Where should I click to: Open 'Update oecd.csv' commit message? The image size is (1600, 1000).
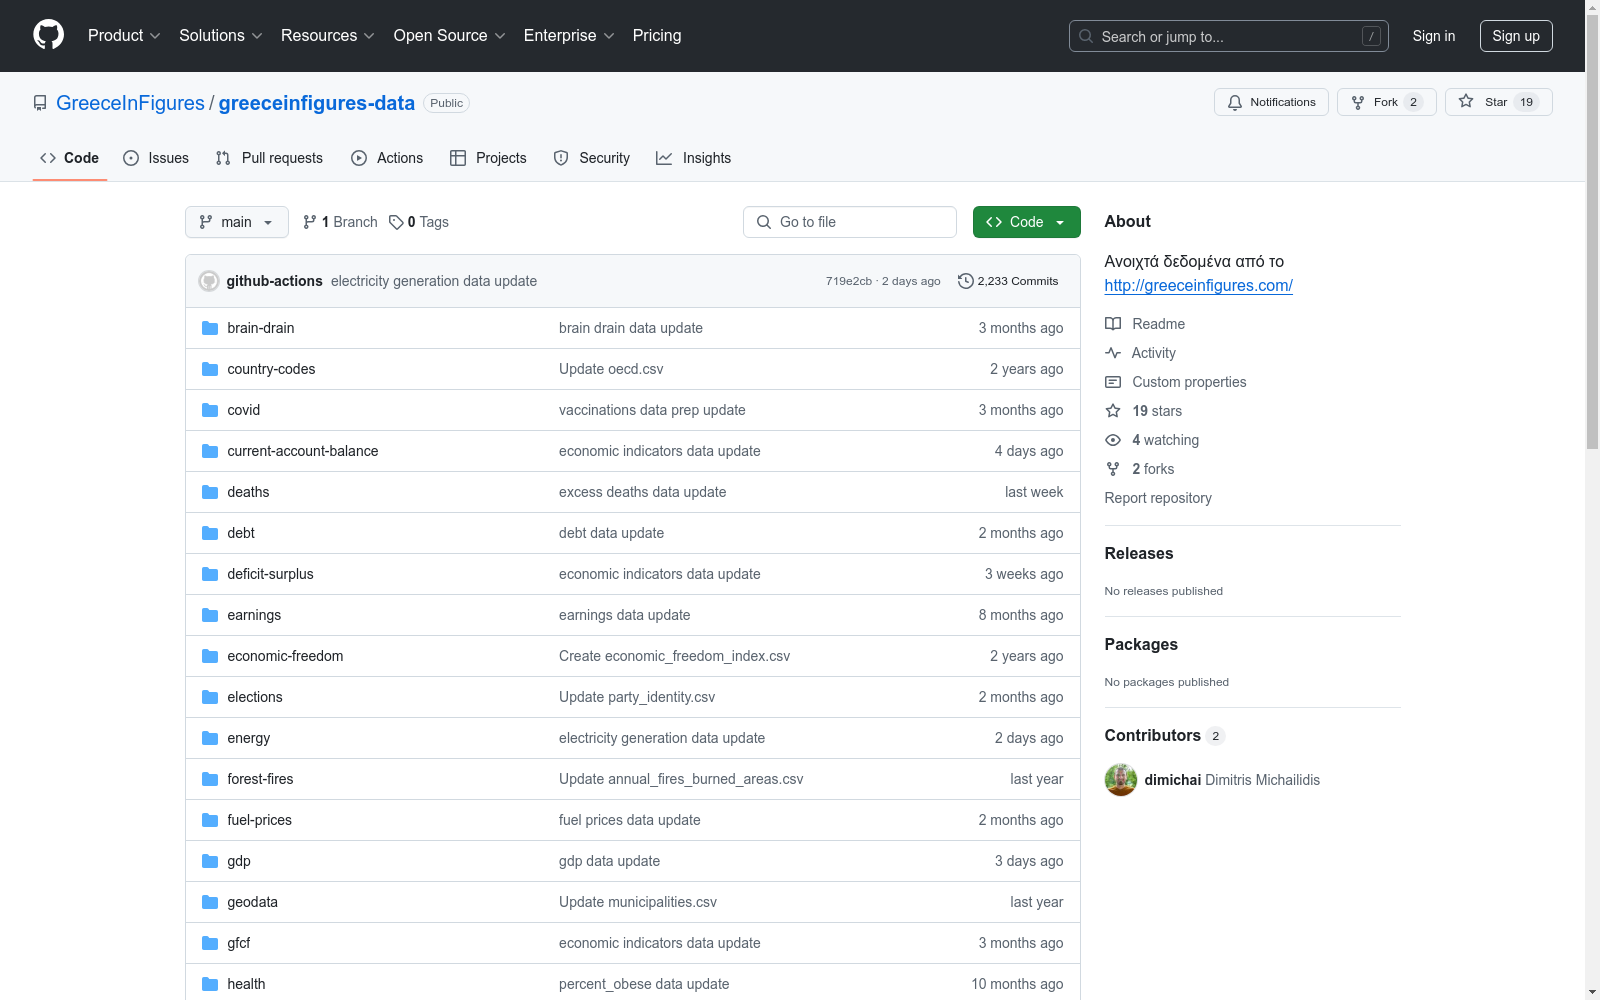(x=611, y=369)
